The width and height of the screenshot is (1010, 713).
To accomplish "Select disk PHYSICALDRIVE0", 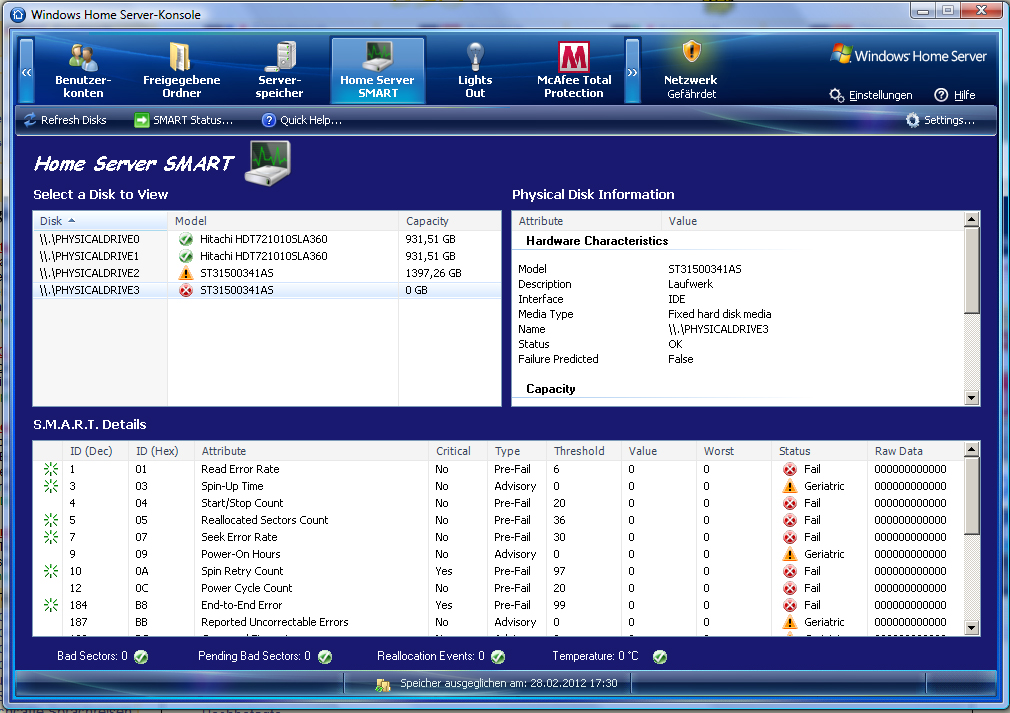I will 267,239.
